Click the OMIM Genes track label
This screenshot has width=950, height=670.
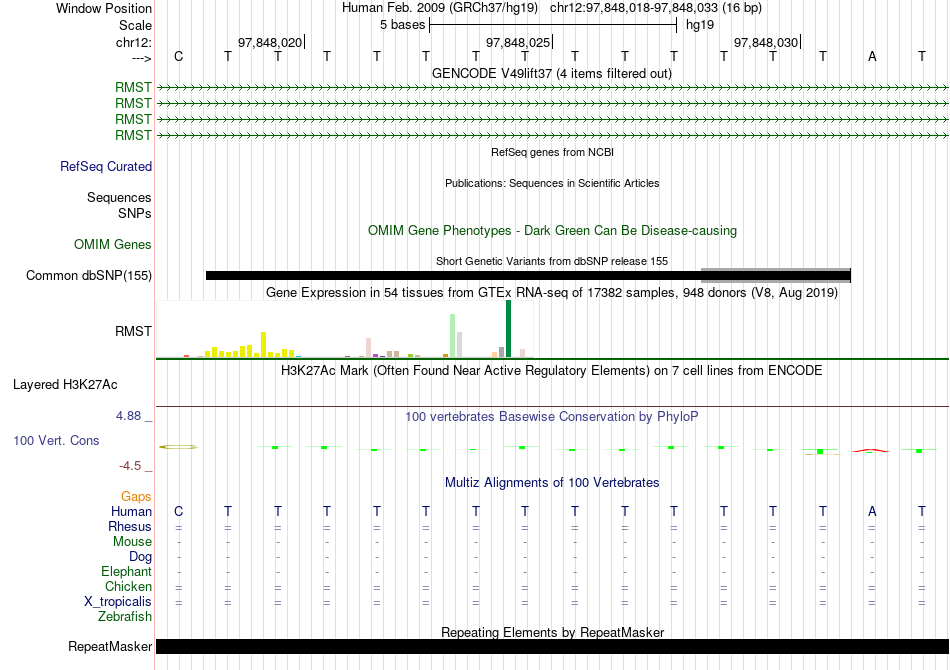point(113,244)
